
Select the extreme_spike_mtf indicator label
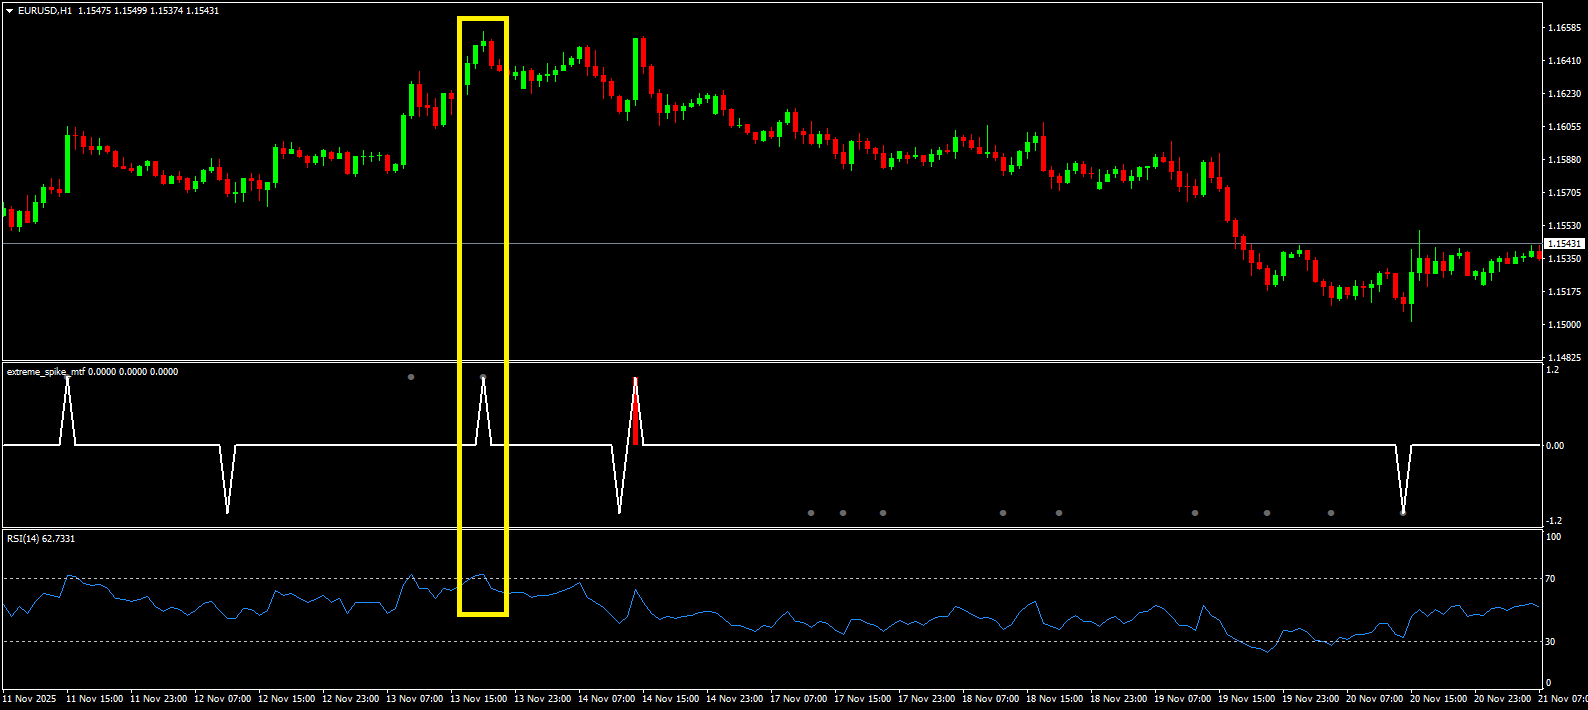click(45, 372)
